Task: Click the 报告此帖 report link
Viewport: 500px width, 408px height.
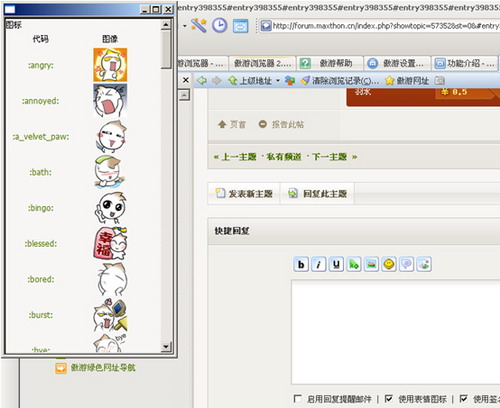Action: pos(281,124)
